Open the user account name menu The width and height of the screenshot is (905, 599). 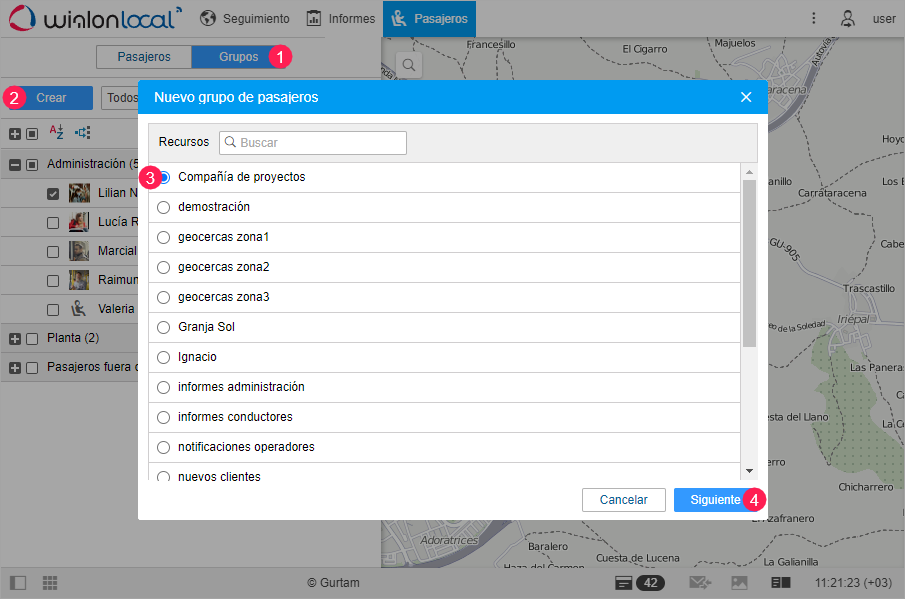click(884, 18)
